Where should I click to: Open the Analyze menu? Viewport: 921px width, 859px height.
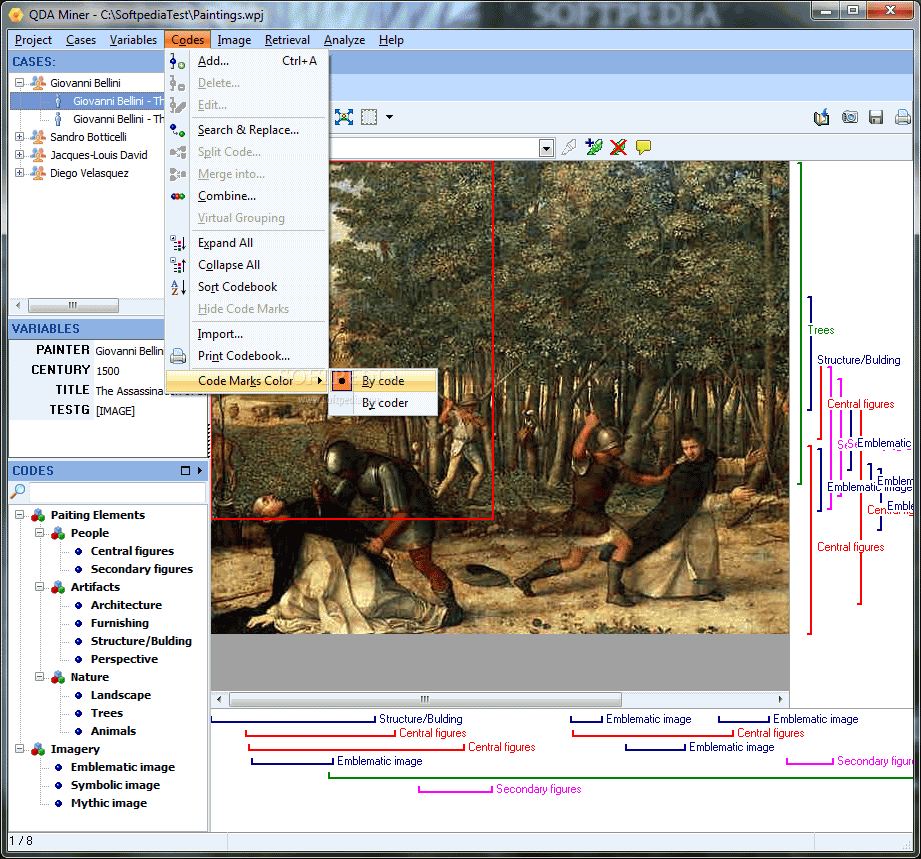pyautogui.click(x=344, y=40)
